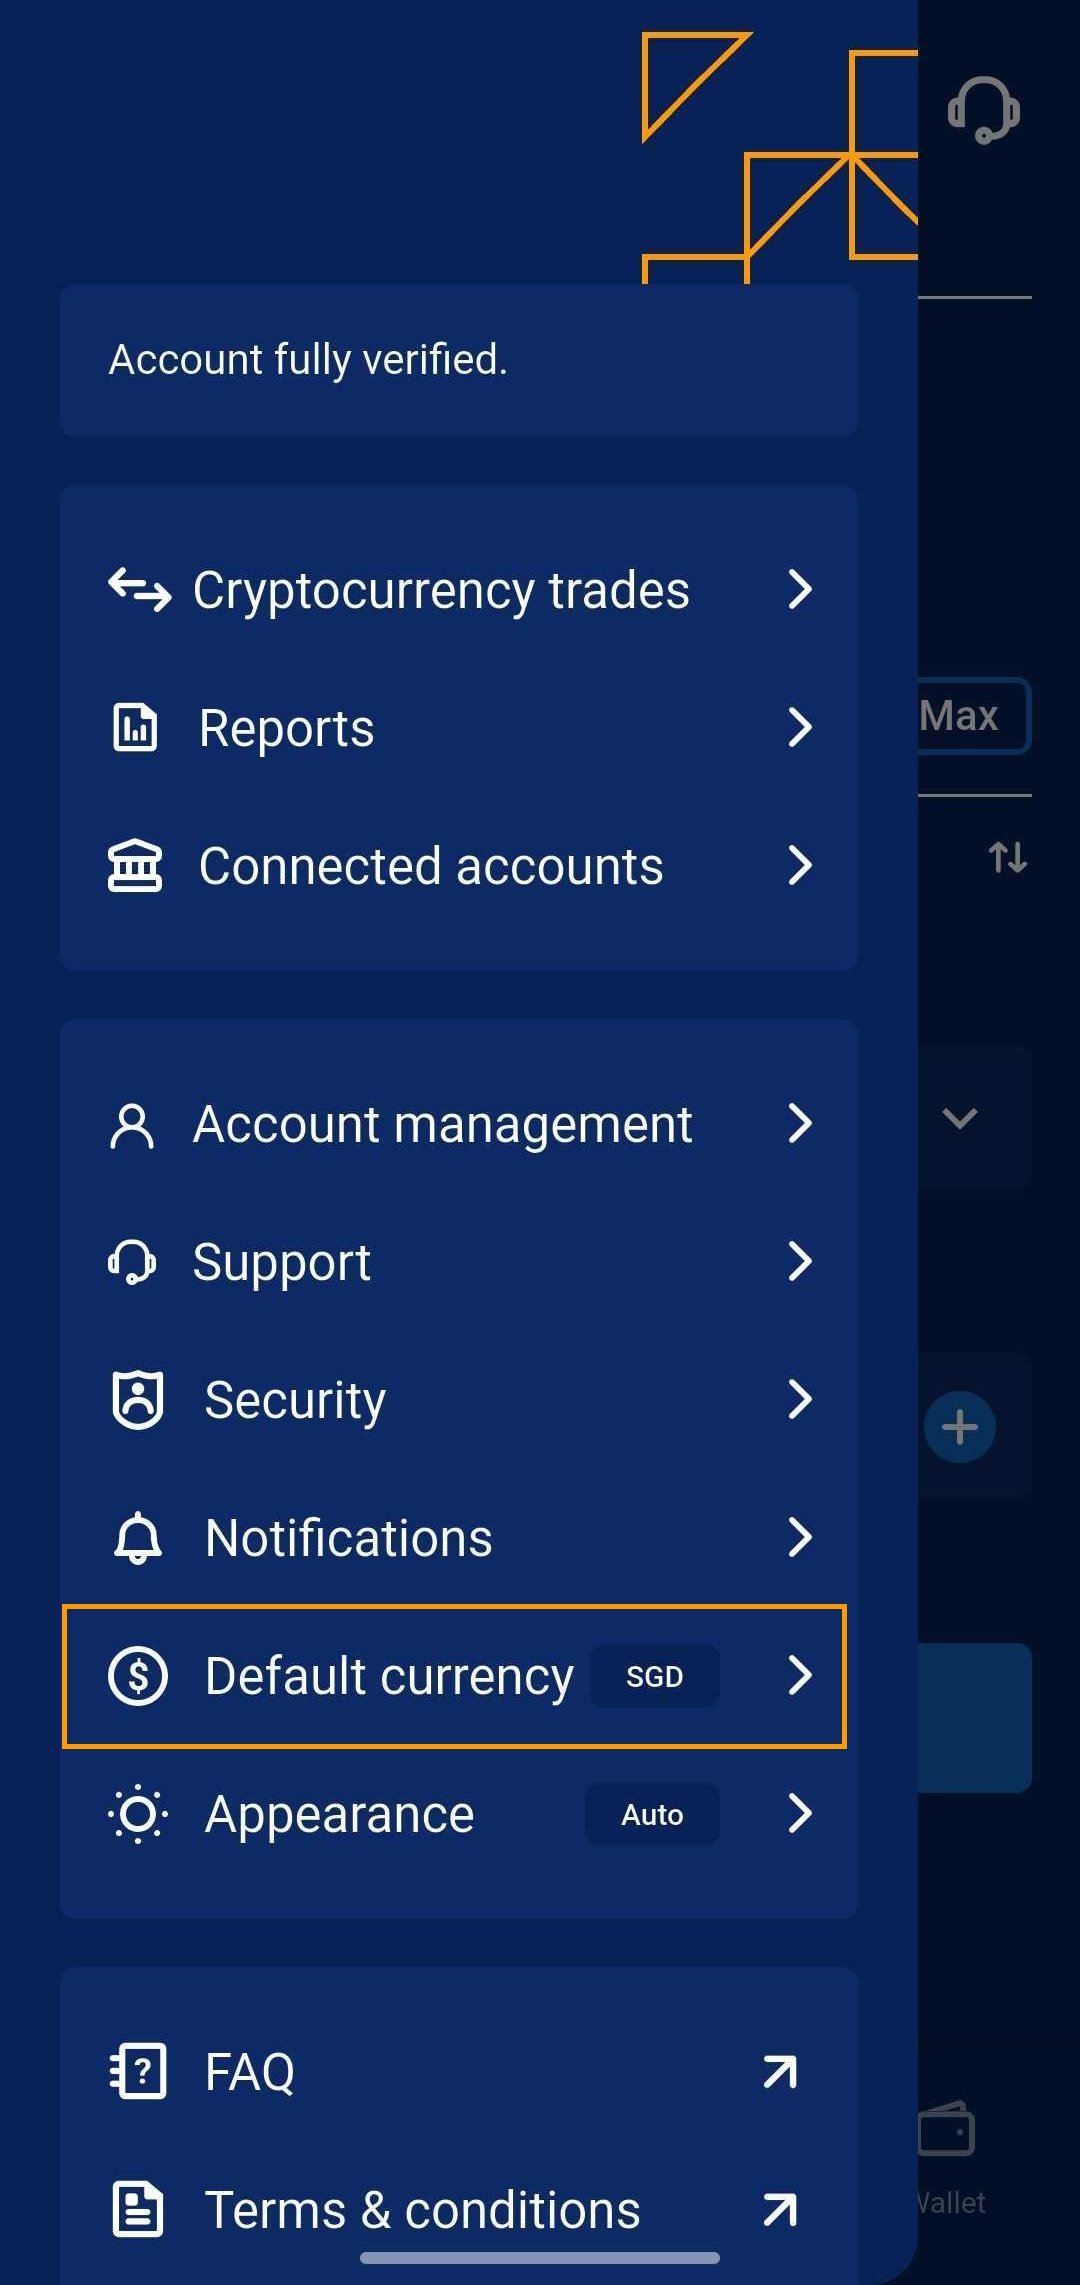The width and height of the screenshot is (1080, 2285).
Task: Tap the Default currency dollar icon
Action: click(138, 1675)
